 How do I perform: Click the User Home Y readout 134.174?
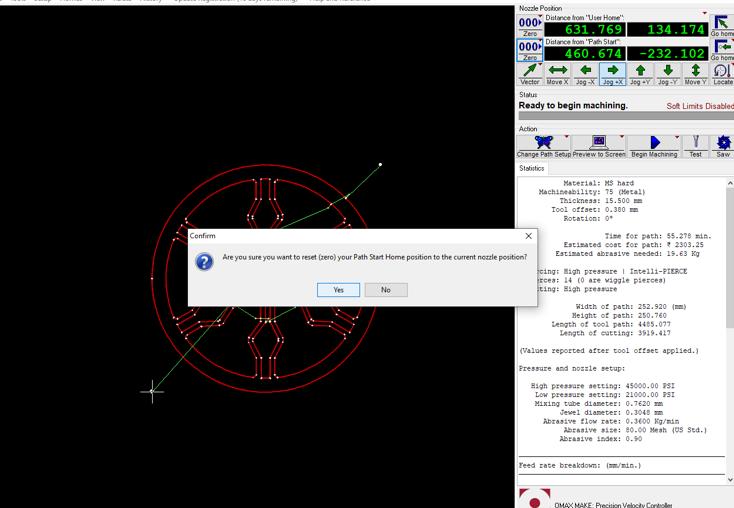click(667, 29)
